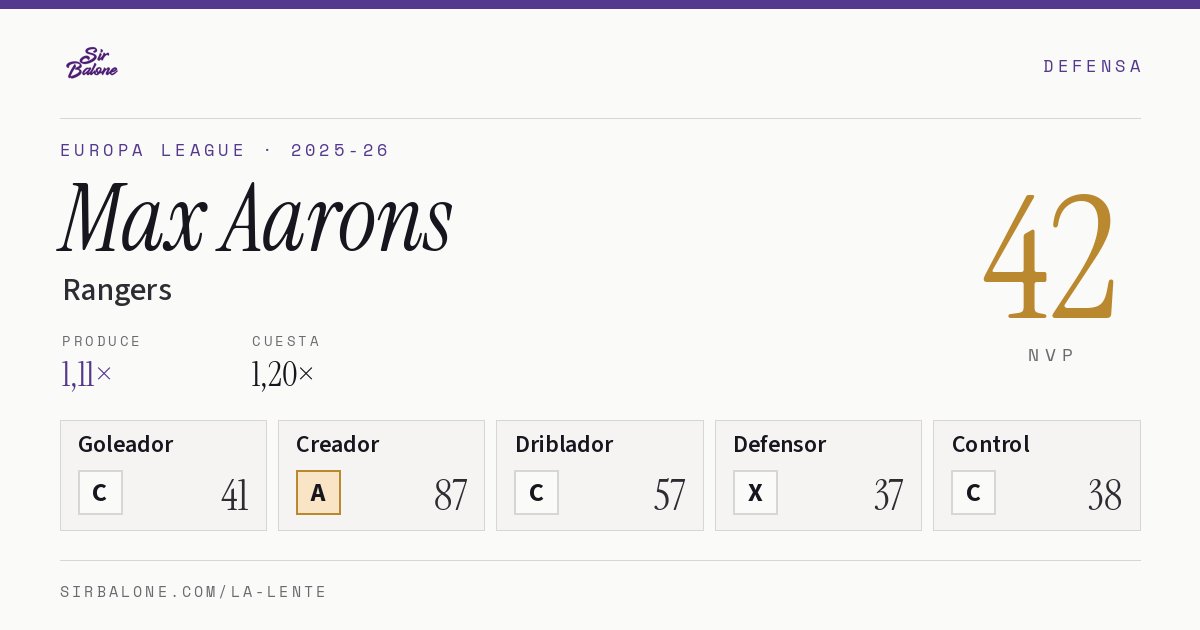Click the C grade badge in Driblador
This screenshot has width=1200, height=630.
pyautogui.click(x=536, y=492)
